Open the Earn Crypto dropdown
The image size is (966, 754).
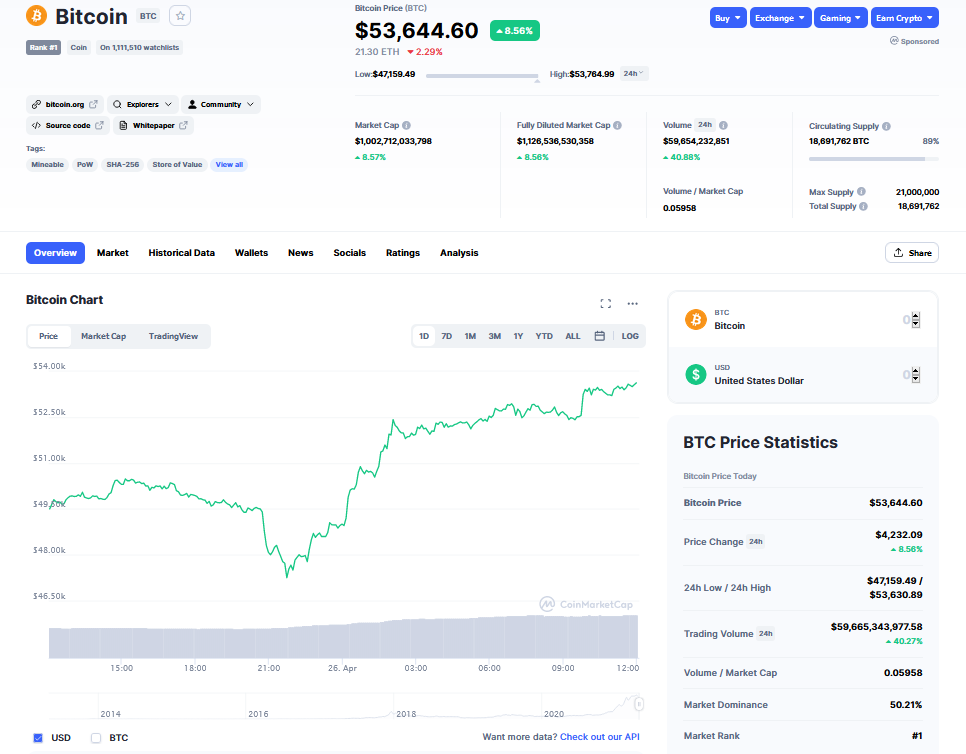click(x=904, y=18)
